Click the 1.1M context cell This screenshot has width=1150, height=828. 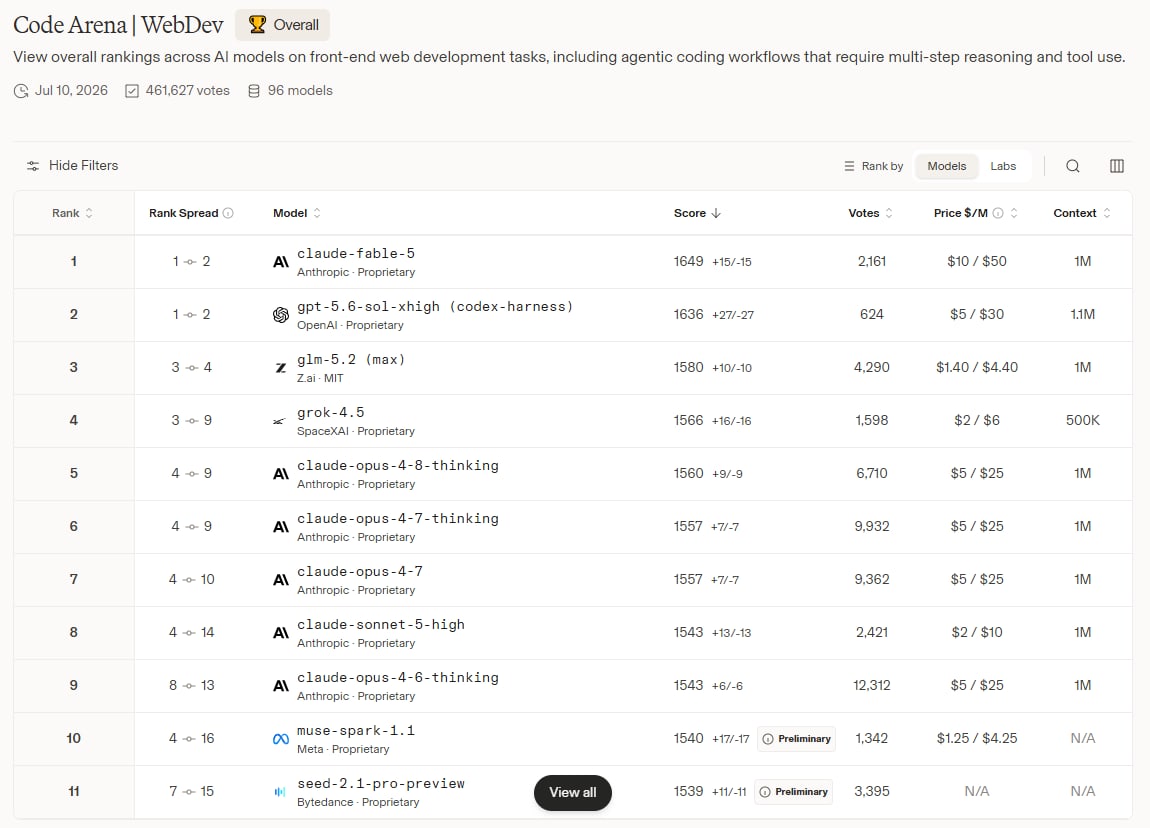point(1083,315)
